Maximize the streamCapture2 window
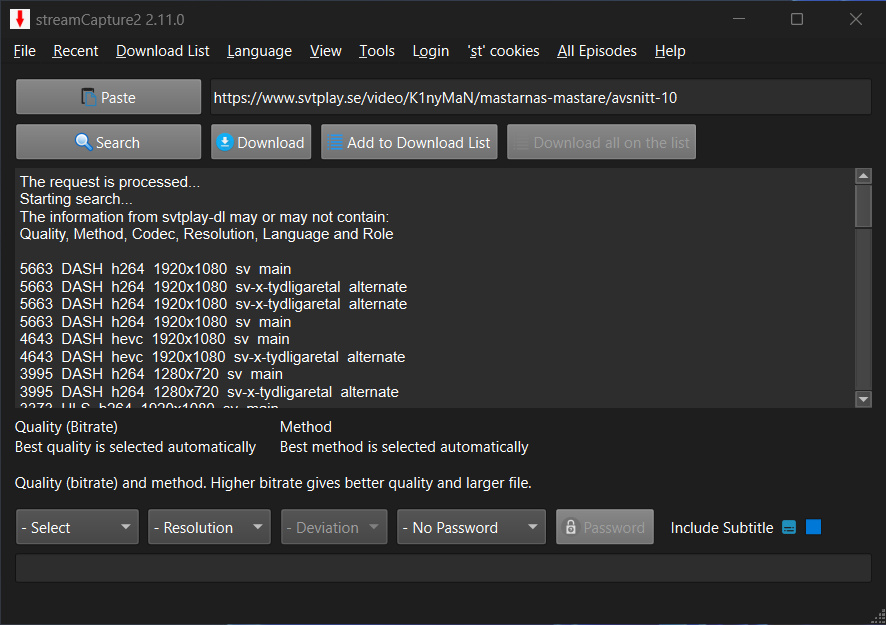This screenshot has width=886, height=625. (797, 19)
